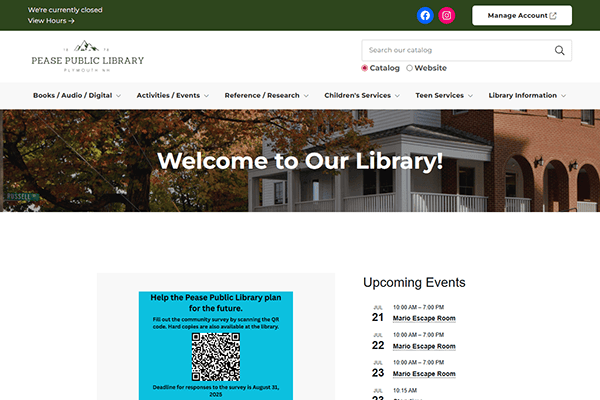This screenshot has height=400, width=600.
Task: Expand the Activities / Events chevron
Action: pyautogui.click(x=206, y=96)
